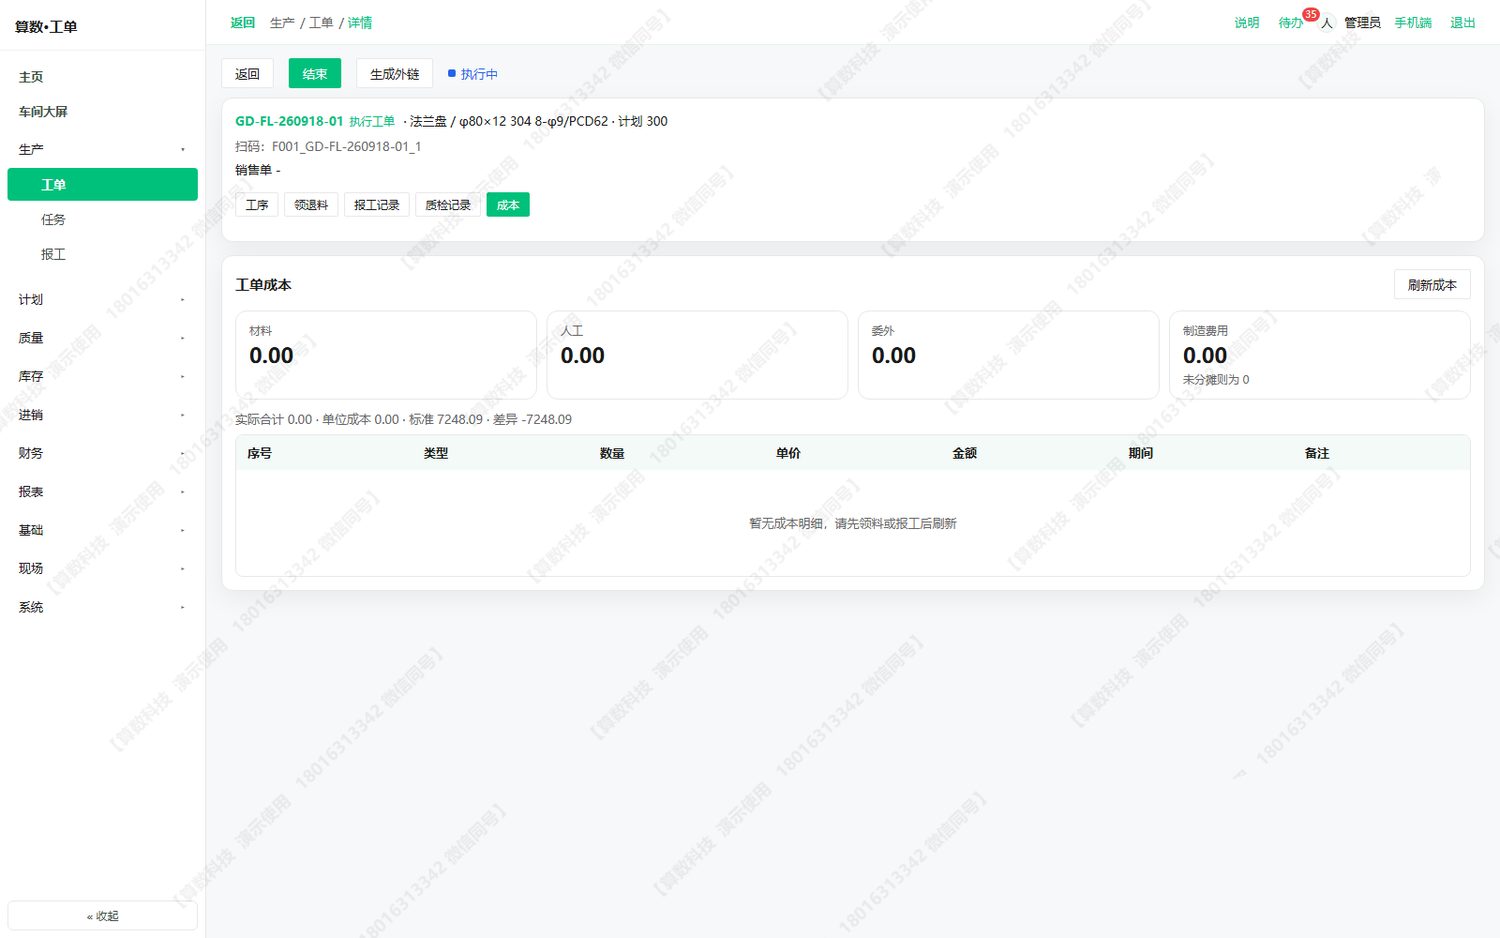Image resolution: width=1500 pixels, height=938 pixels.
Task: Select the 成本 tab
Action: (x=508, y=205)
